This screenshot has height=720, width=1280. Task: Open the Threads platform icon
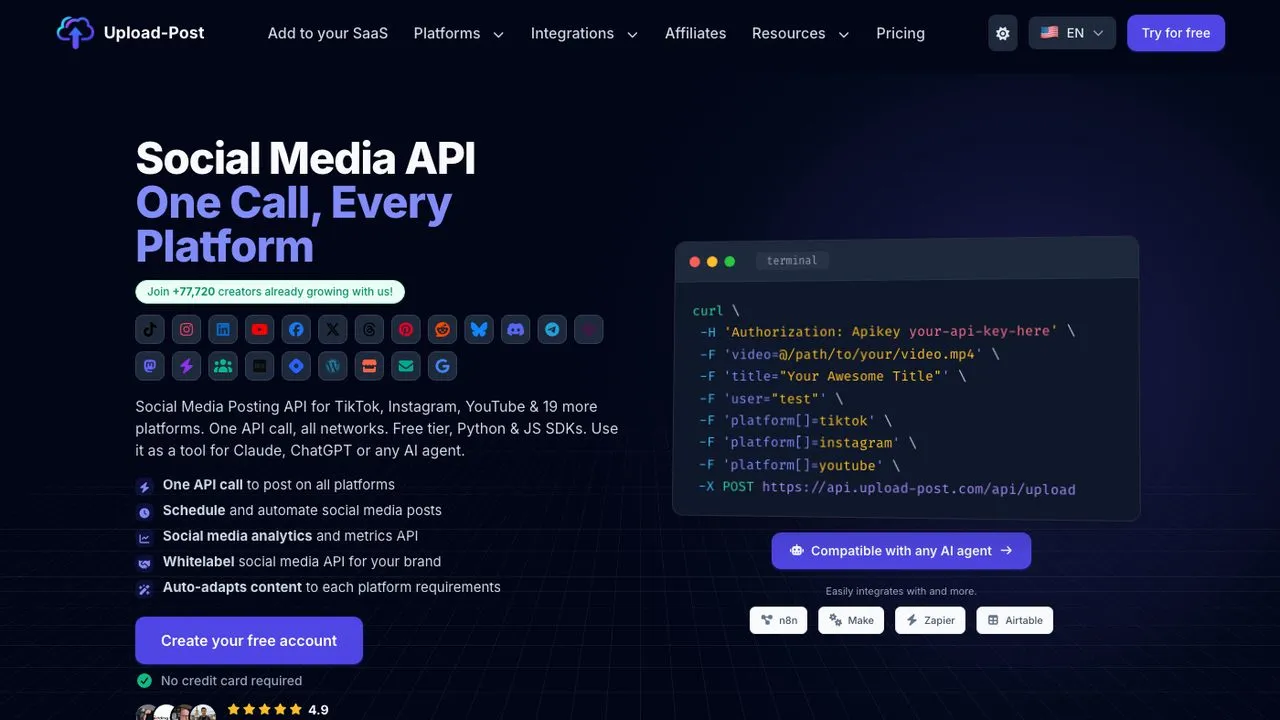[x=369, y=329]
